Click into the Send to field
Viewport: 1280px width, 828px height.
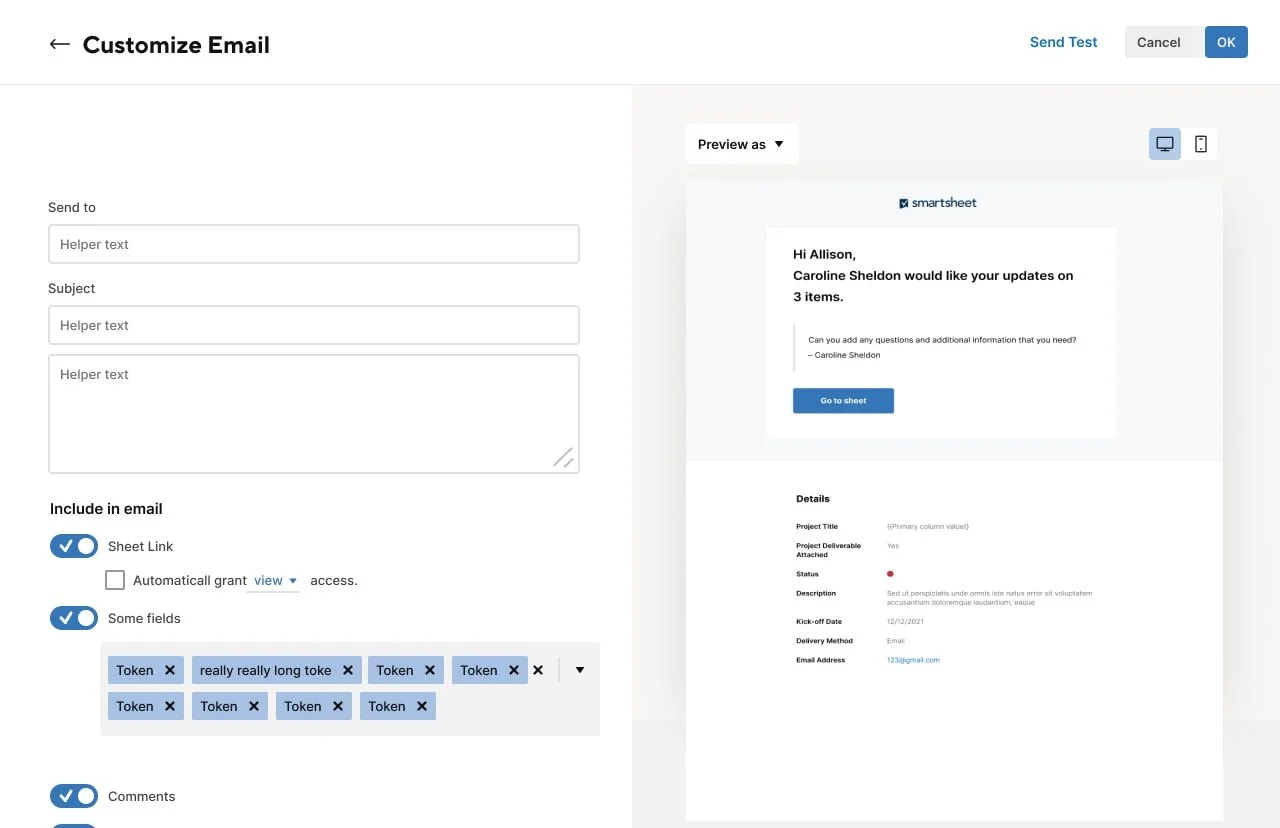point(314,244)
